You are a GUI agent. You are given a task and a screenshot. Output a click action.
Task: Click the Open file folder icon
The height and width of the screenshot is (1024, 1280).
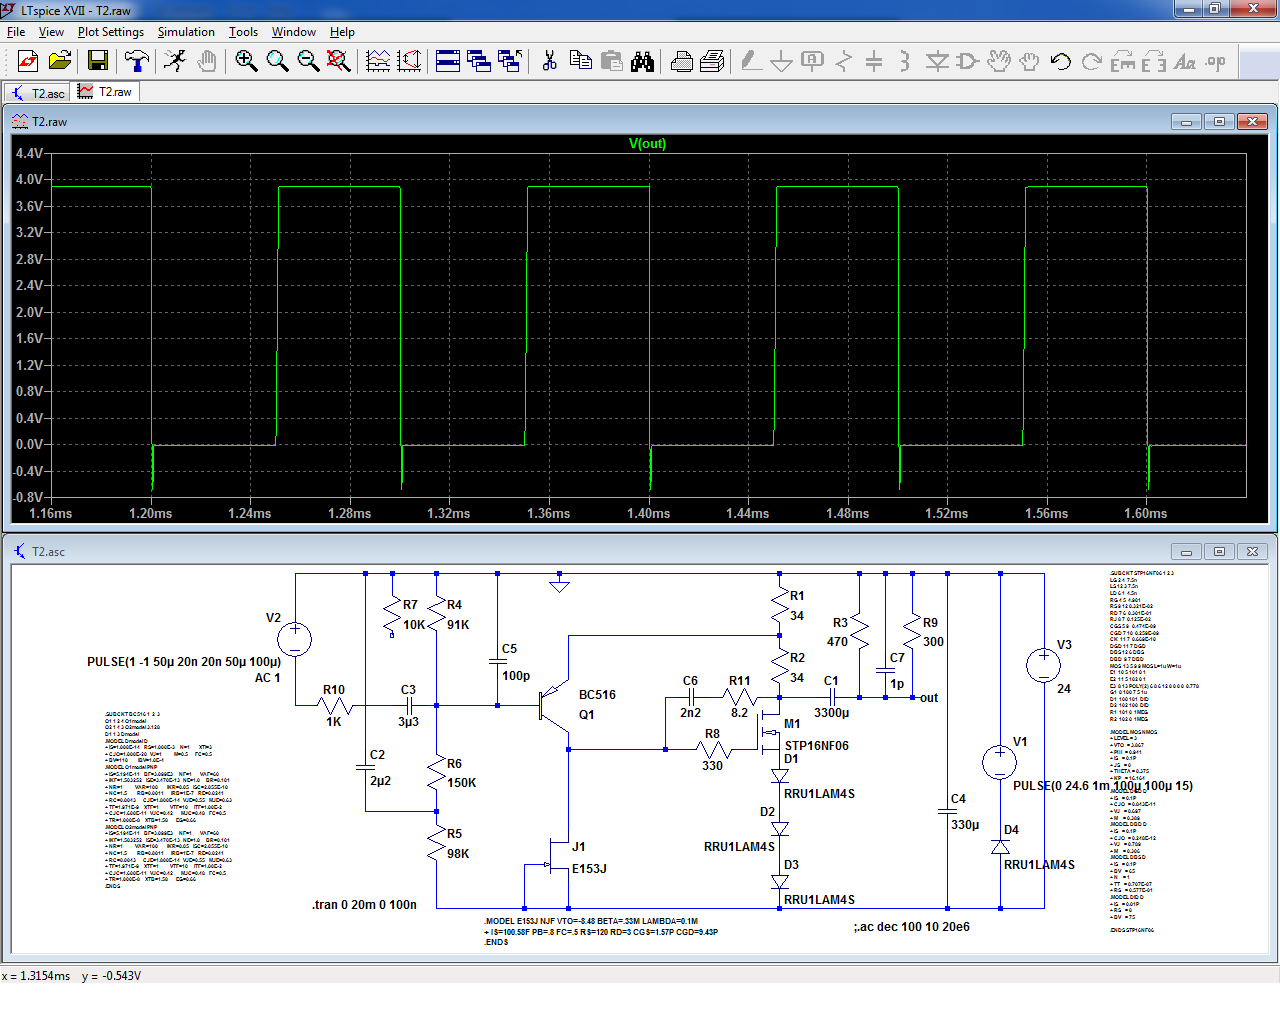60,62
